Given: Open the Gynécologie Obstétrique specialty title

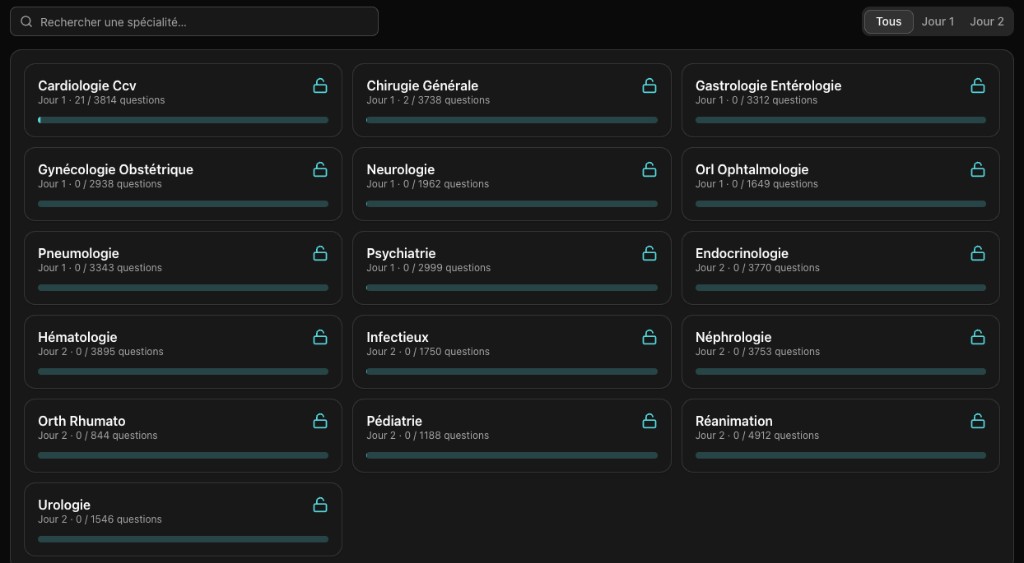Looking at the screenshot, I should (x=116, y=170).
